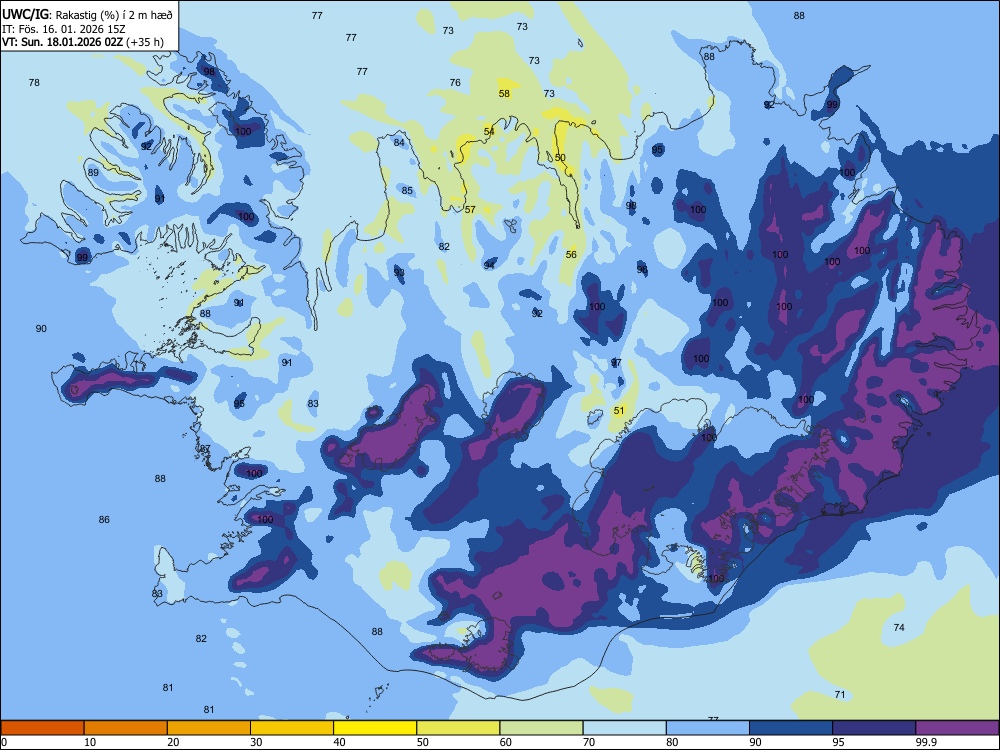Select the '97' humidity value label

coord(616,363)
